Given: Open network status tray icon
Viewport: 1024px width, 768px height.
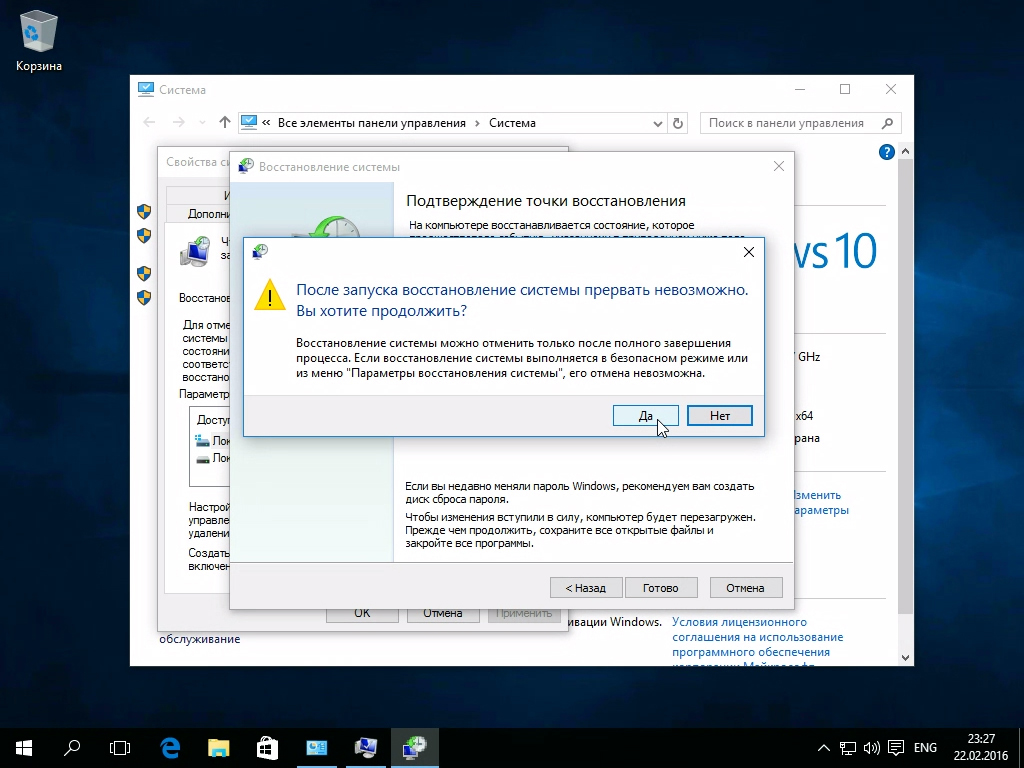Looking at the screenshot, I should 848,748.
